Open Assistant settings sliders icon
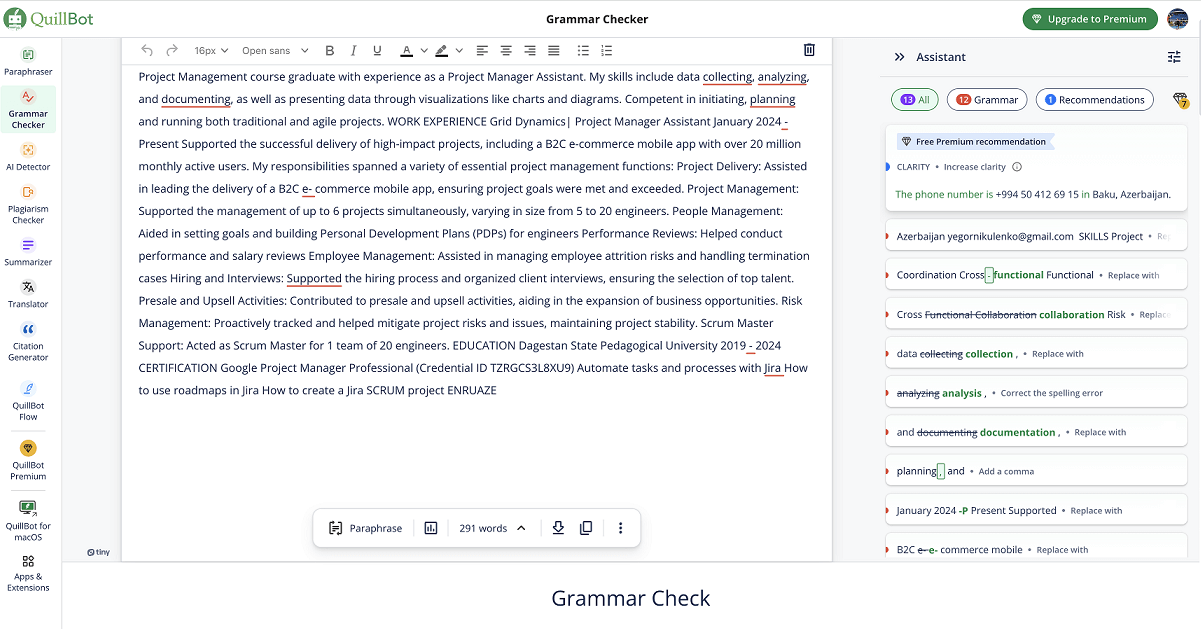The image size is (1201, 629). tap(1174, 57)
